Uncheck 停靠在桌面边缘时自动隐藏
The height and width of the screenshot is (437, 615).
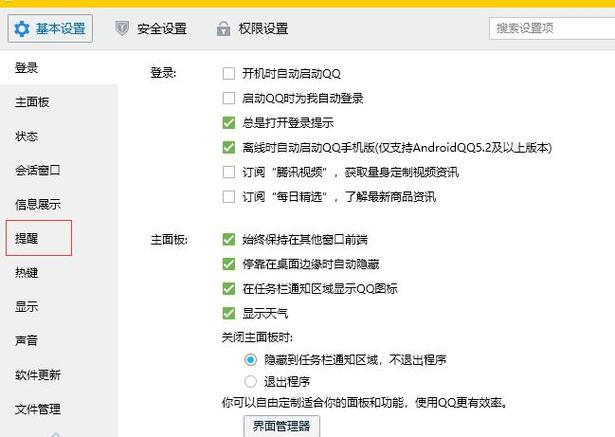tap(229, 264)
